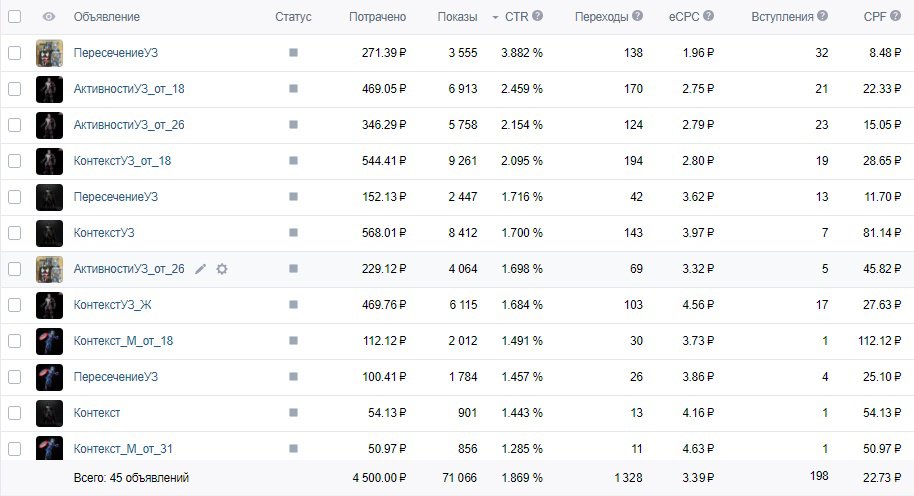914x496 pixels.
Task: Click the sort arrow before CTR header
Action: (x=495, y=17)
